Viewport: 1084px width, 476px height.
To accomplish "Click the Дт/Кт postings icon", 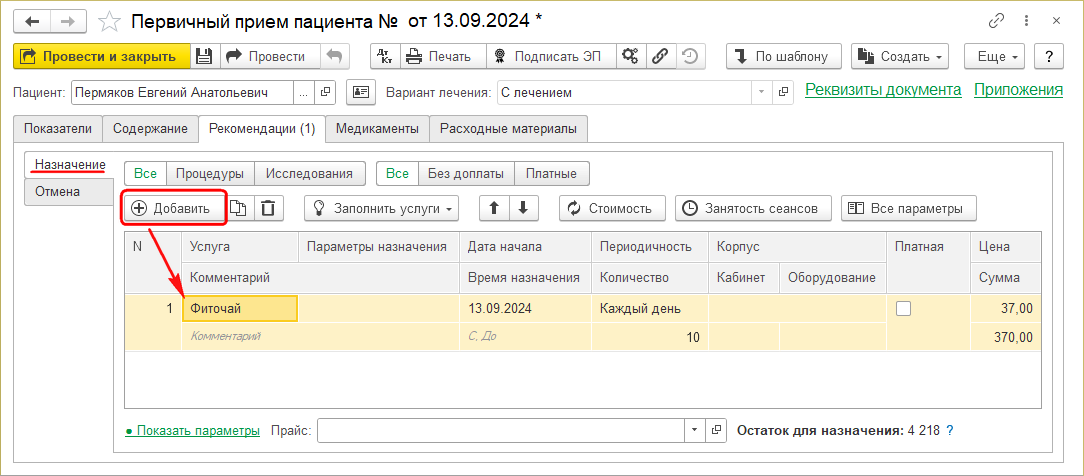I will (x=387, y=56).
